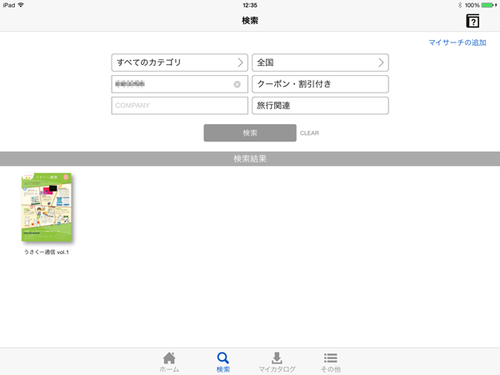Tap the マイサーチの追加 link

[x=457, y=43]
